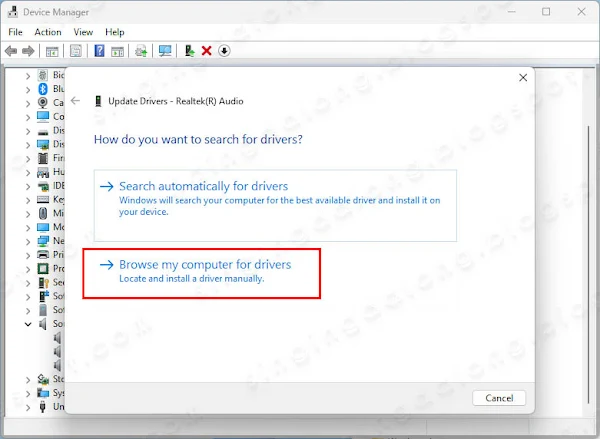Expand the Security devices chevron
The width and height of the screenshot is (600, 439).
[x=28, y=283]
